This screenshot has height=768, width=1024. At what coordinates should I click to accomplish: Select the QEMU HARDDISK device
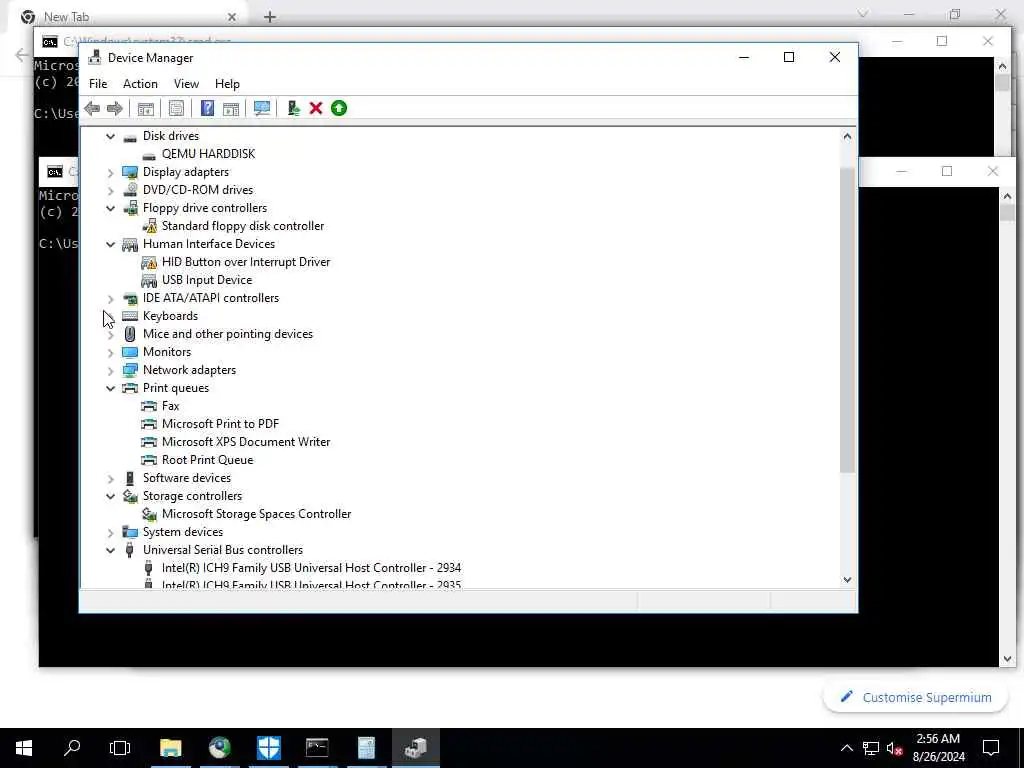(x=208, y=154)
